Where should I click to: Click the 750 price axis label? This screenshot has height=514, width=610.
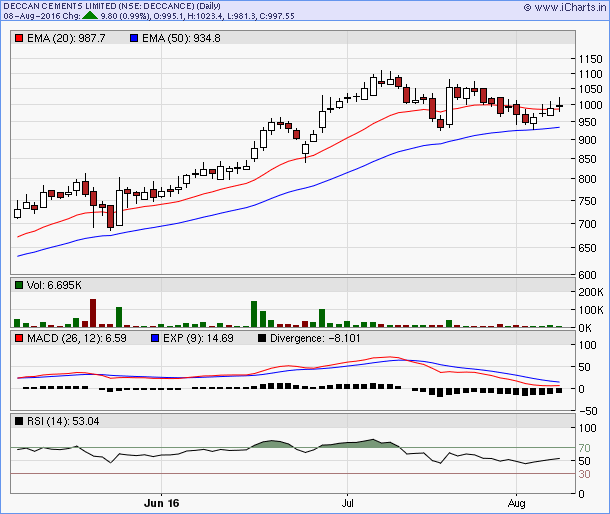click(x=587, y=201)
